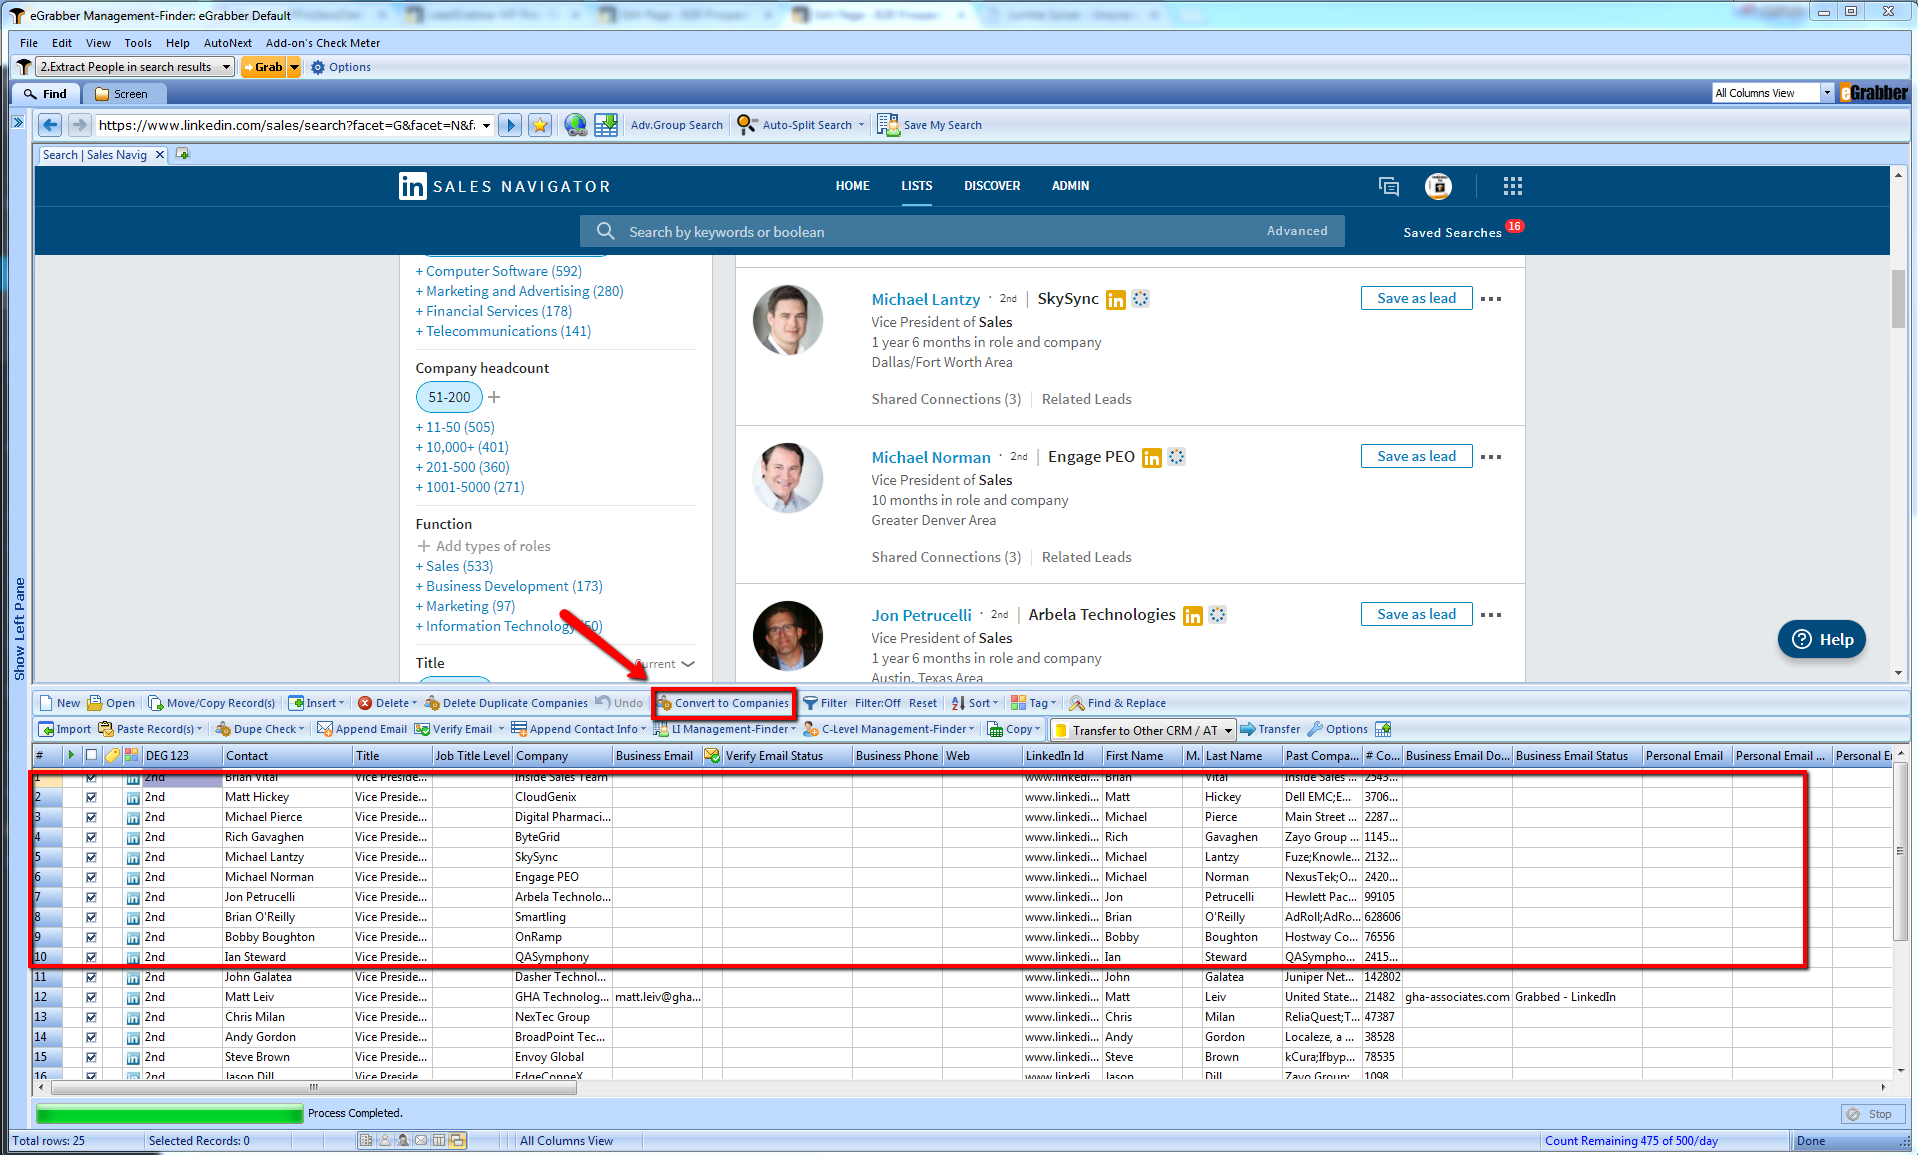Open the AutoNext menu
1918x1155 pixels.
tap(228, 43)
